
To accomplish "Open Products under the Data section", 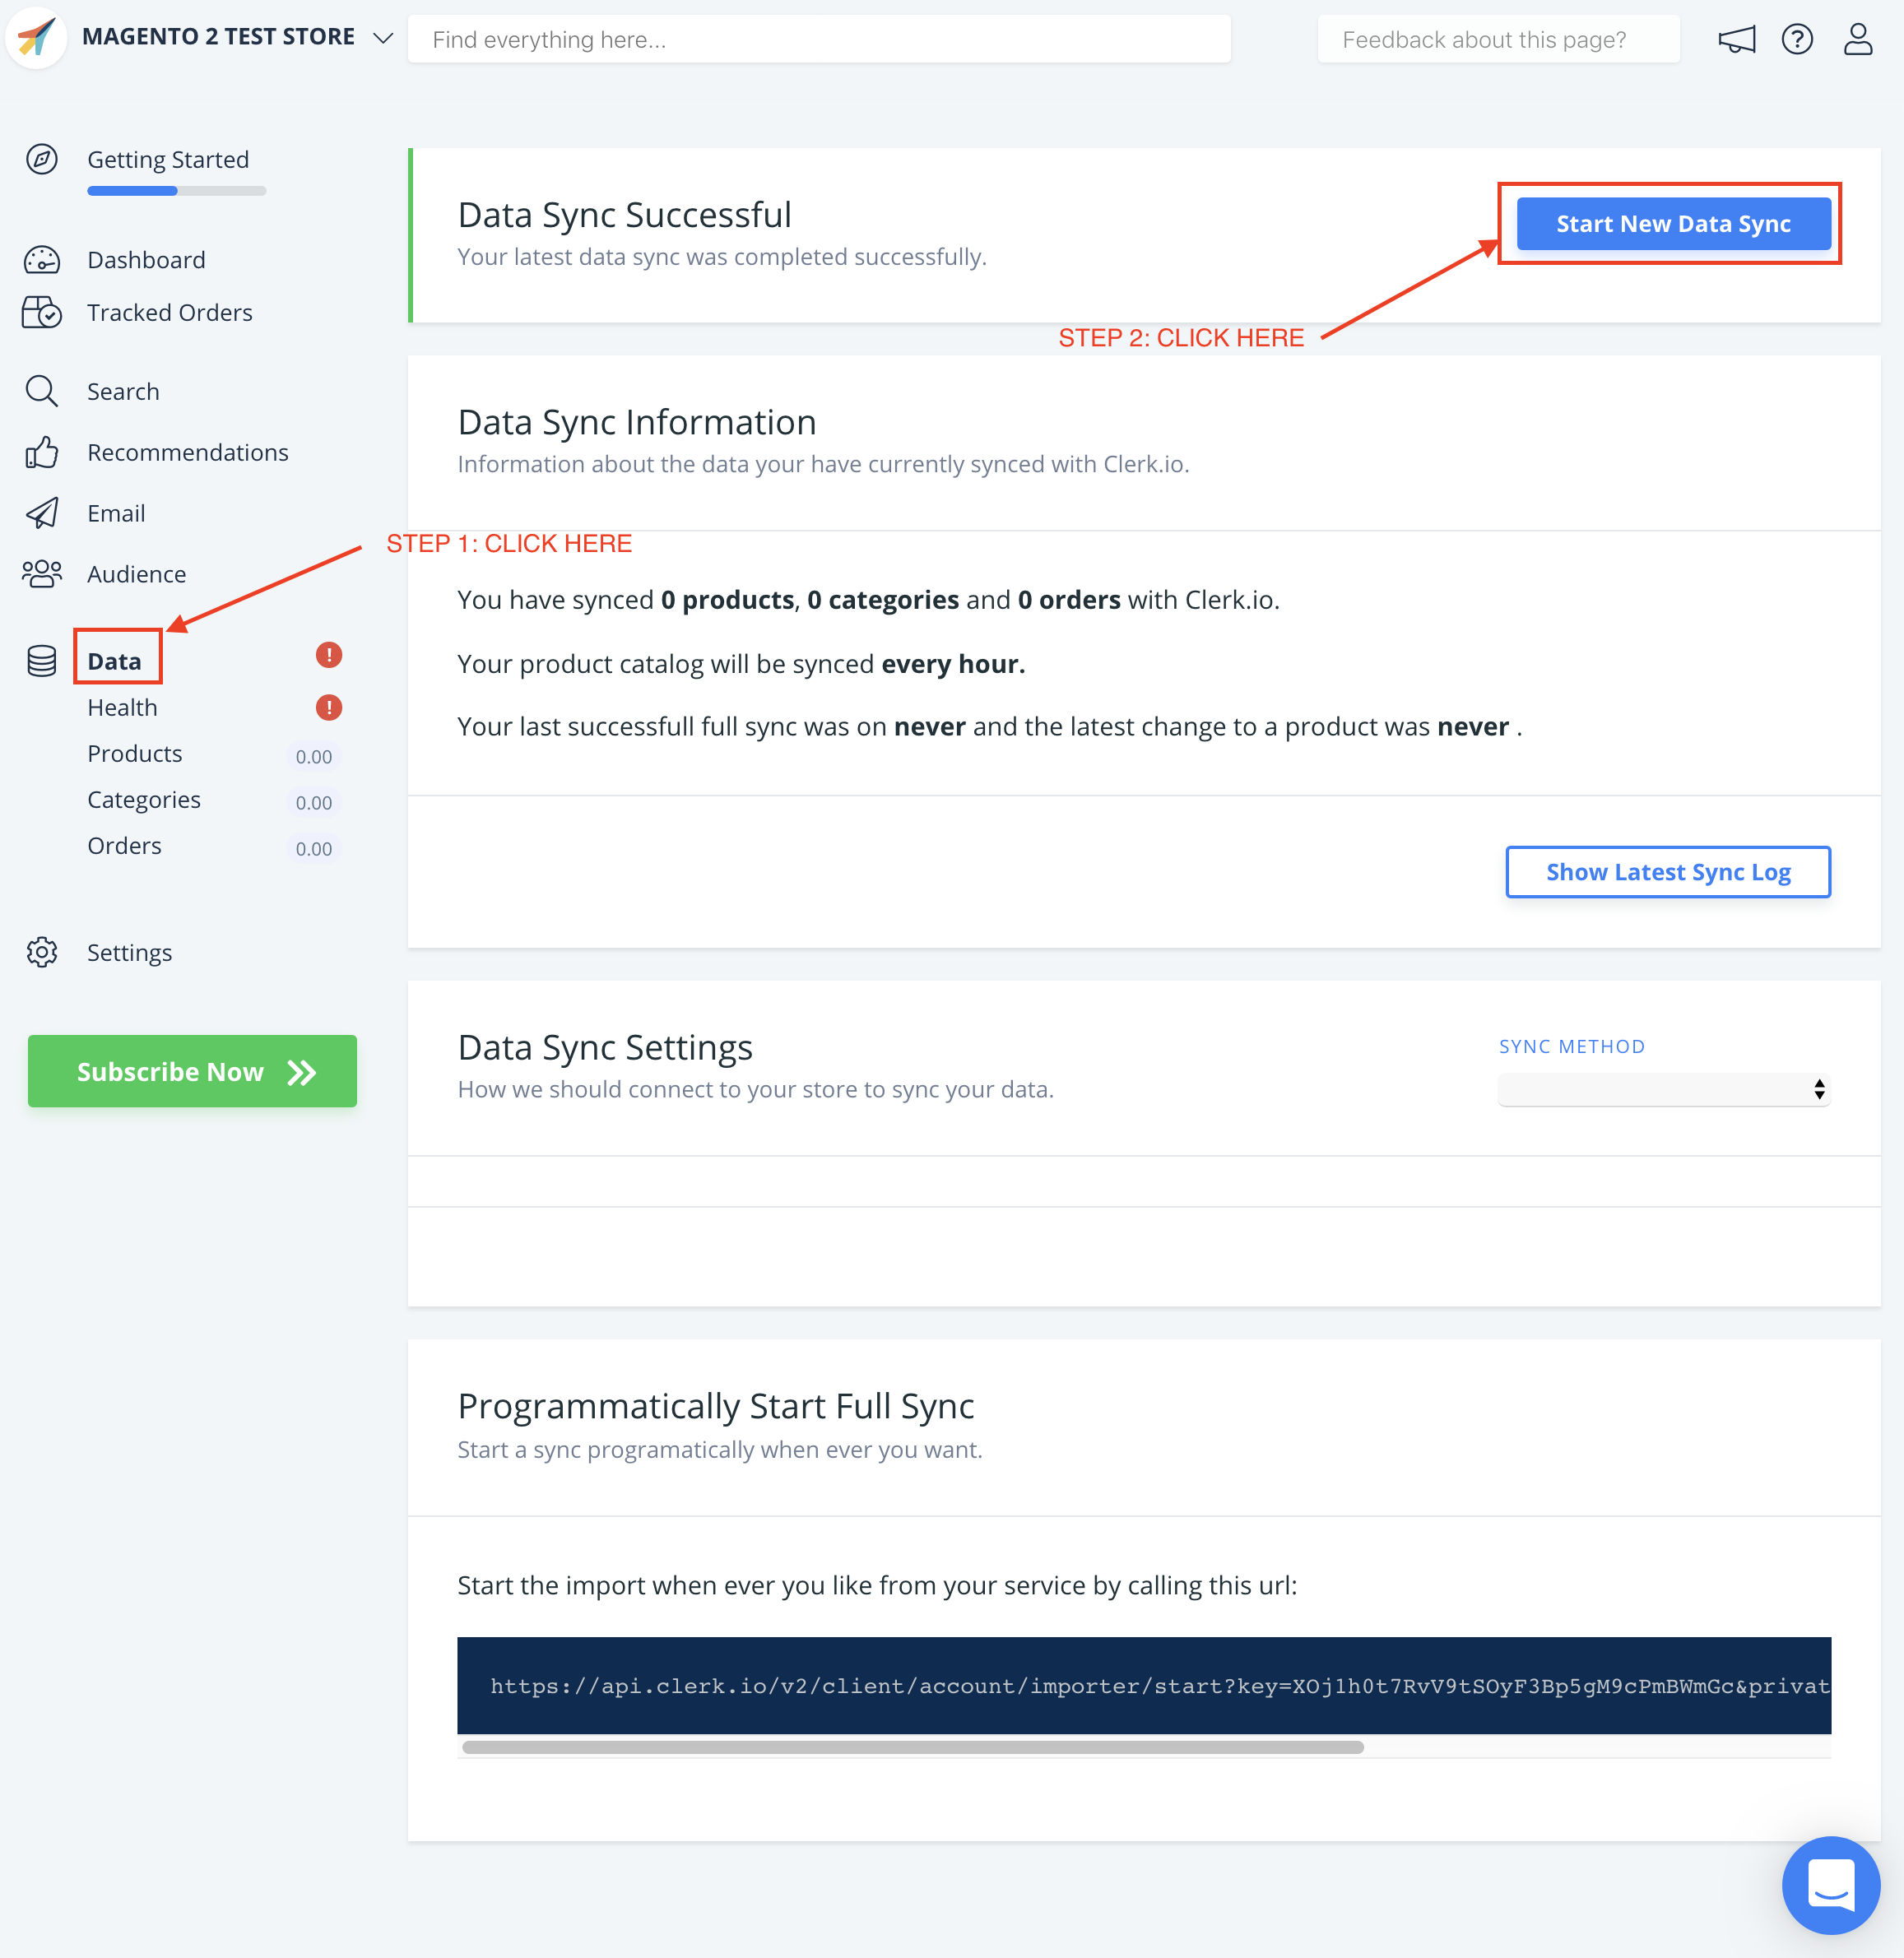I will 135,754.
